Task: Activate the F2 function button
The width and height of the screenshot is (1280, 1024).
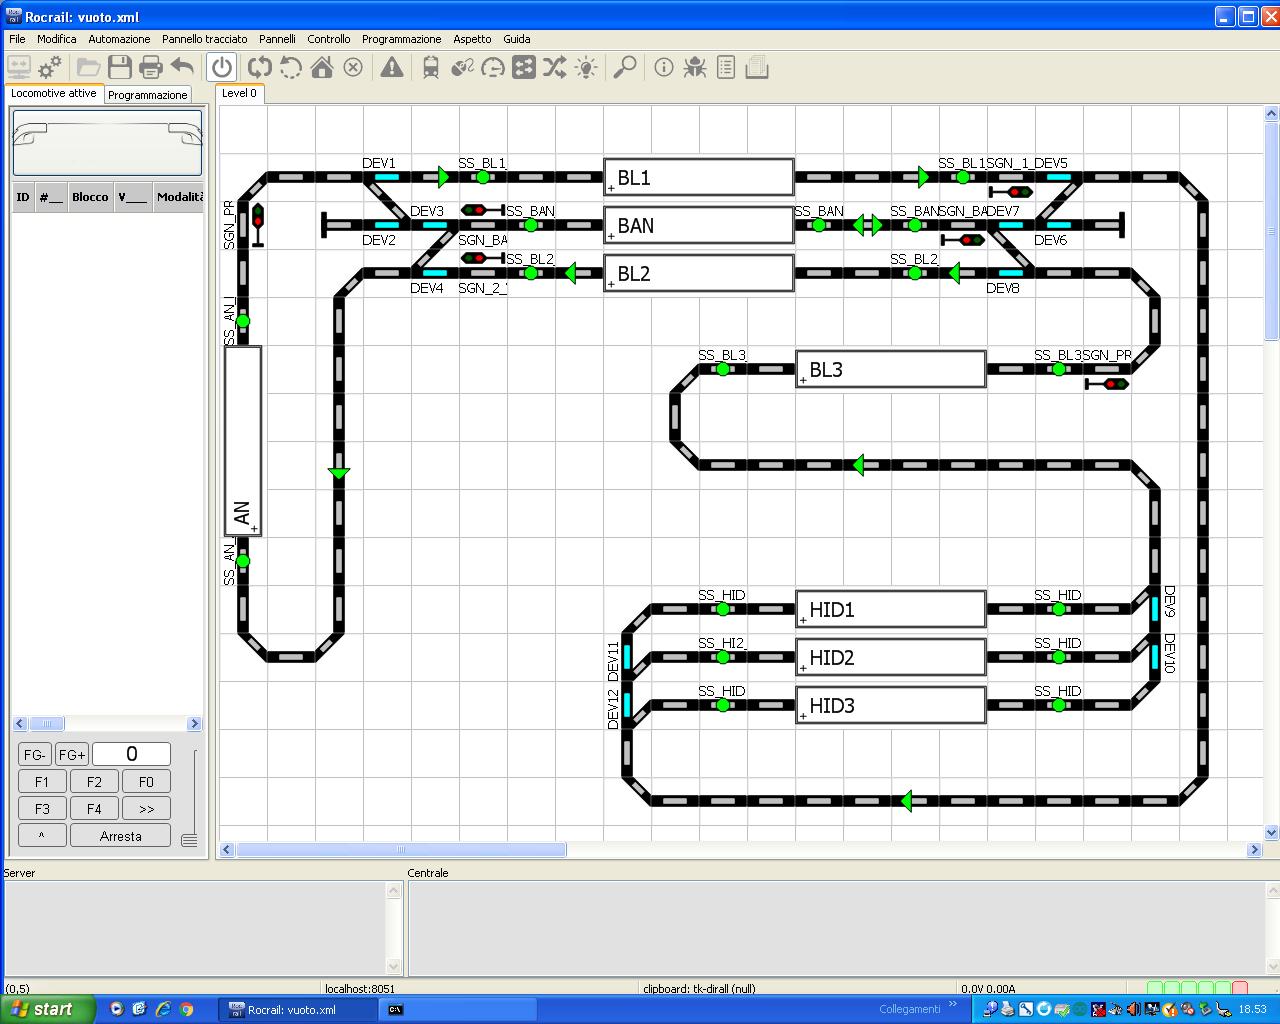Action: click(94, 782)
